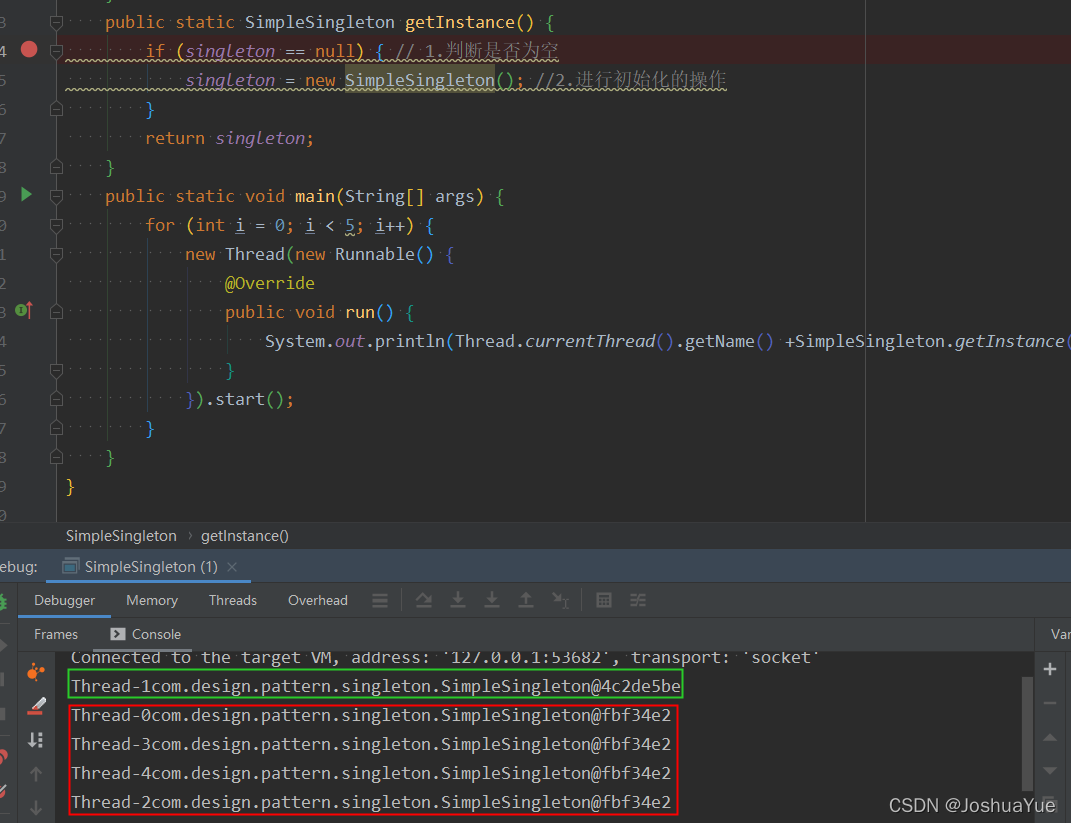This screenshot has width=1071, height=823.
Task: Open the Memory tab
Action: coord(152,600)
